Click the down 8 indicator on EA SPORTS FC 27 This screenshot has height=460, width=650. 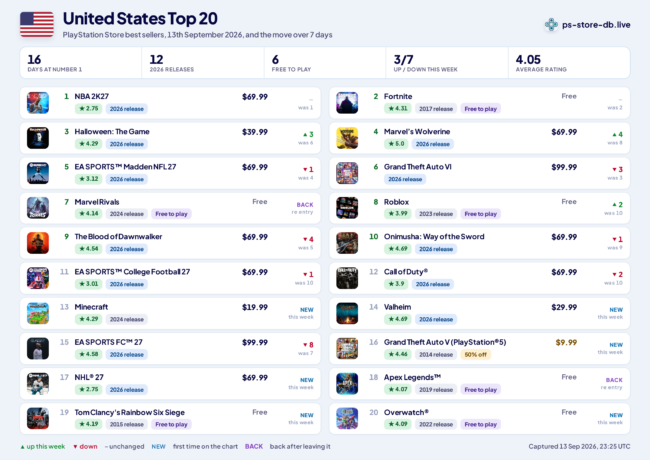pos(308,345)
